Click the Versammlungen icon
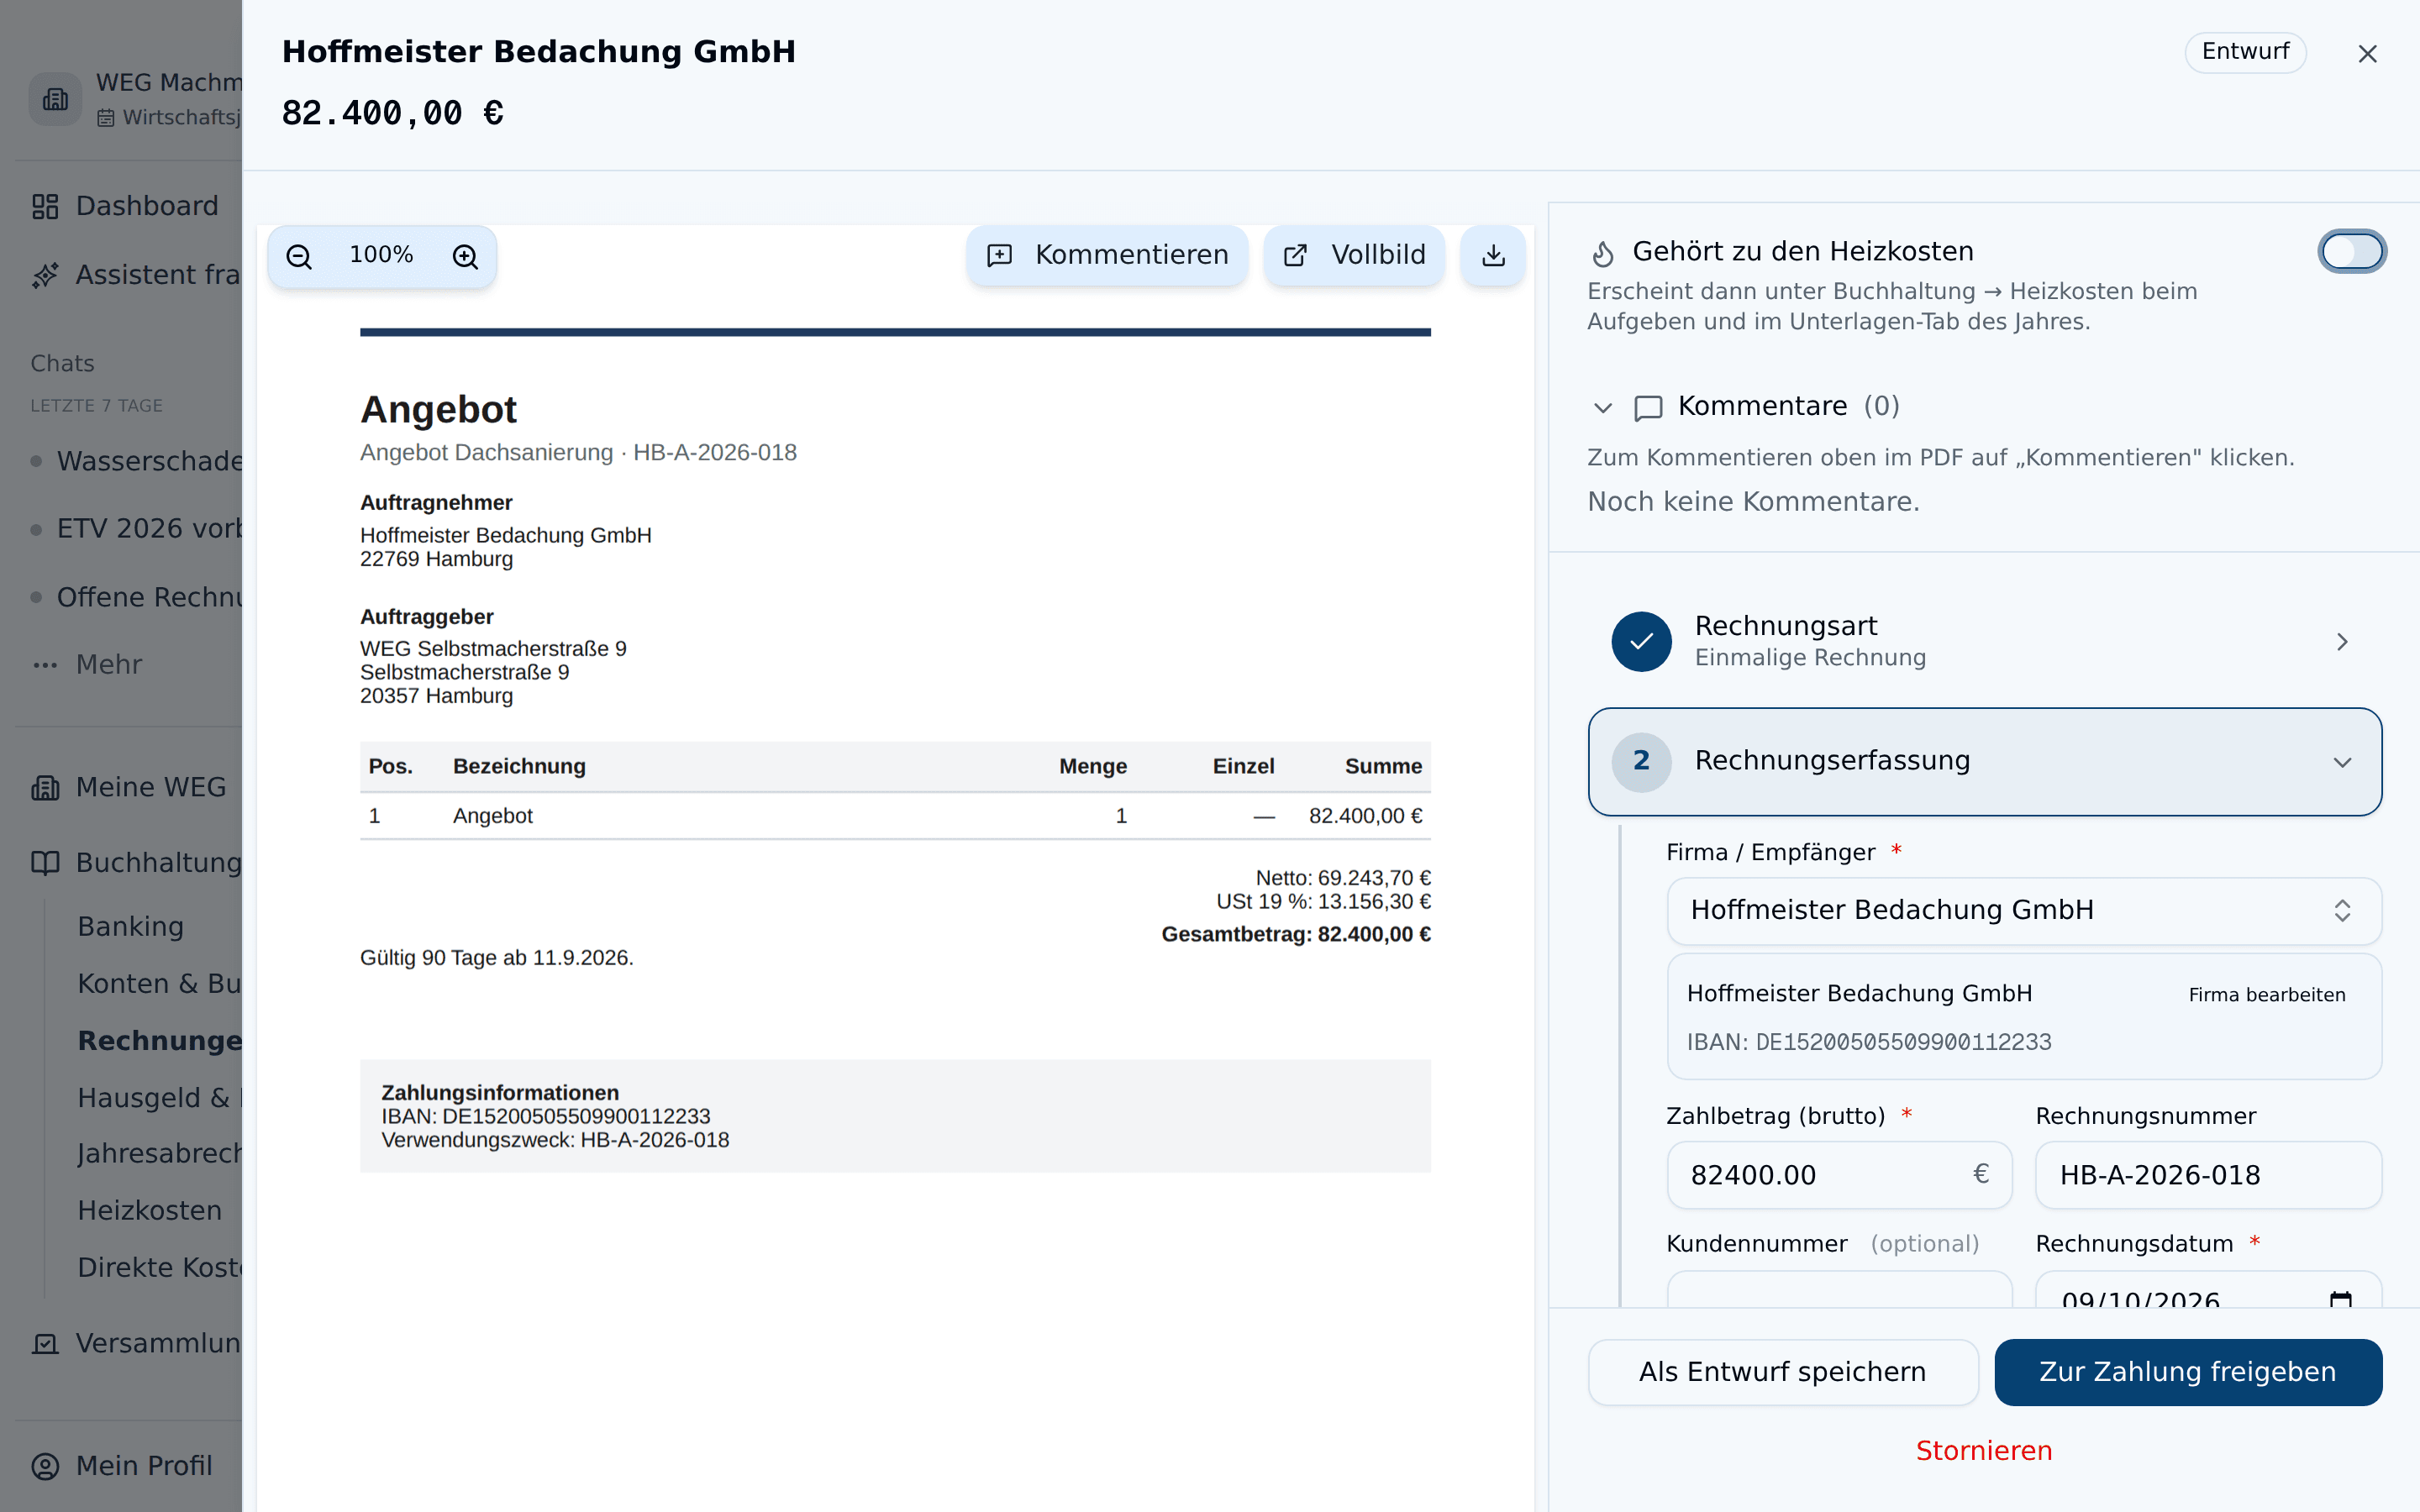 (45, 1344)
